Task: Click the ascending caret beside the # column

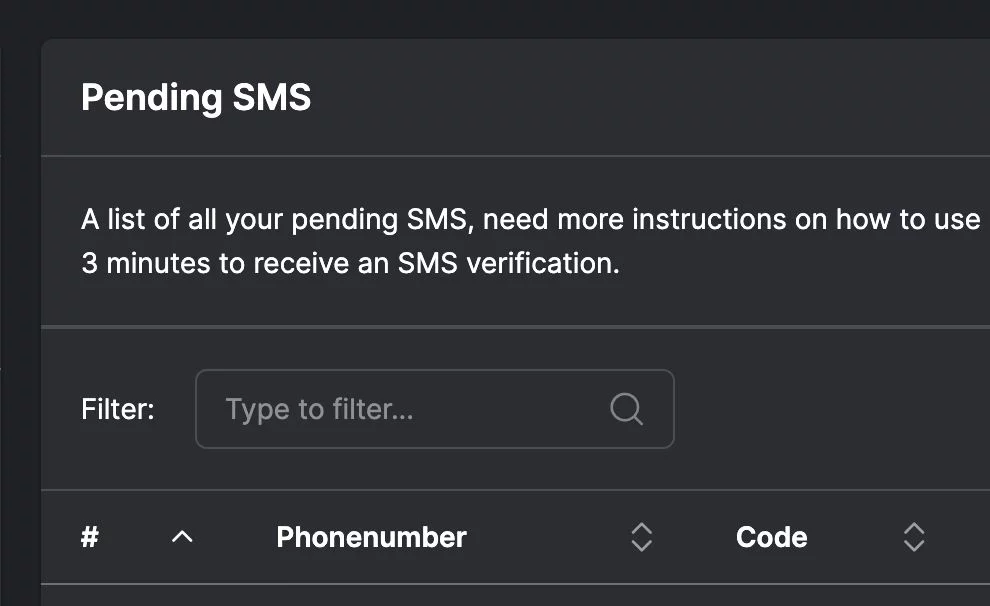Action: [181, 537]
